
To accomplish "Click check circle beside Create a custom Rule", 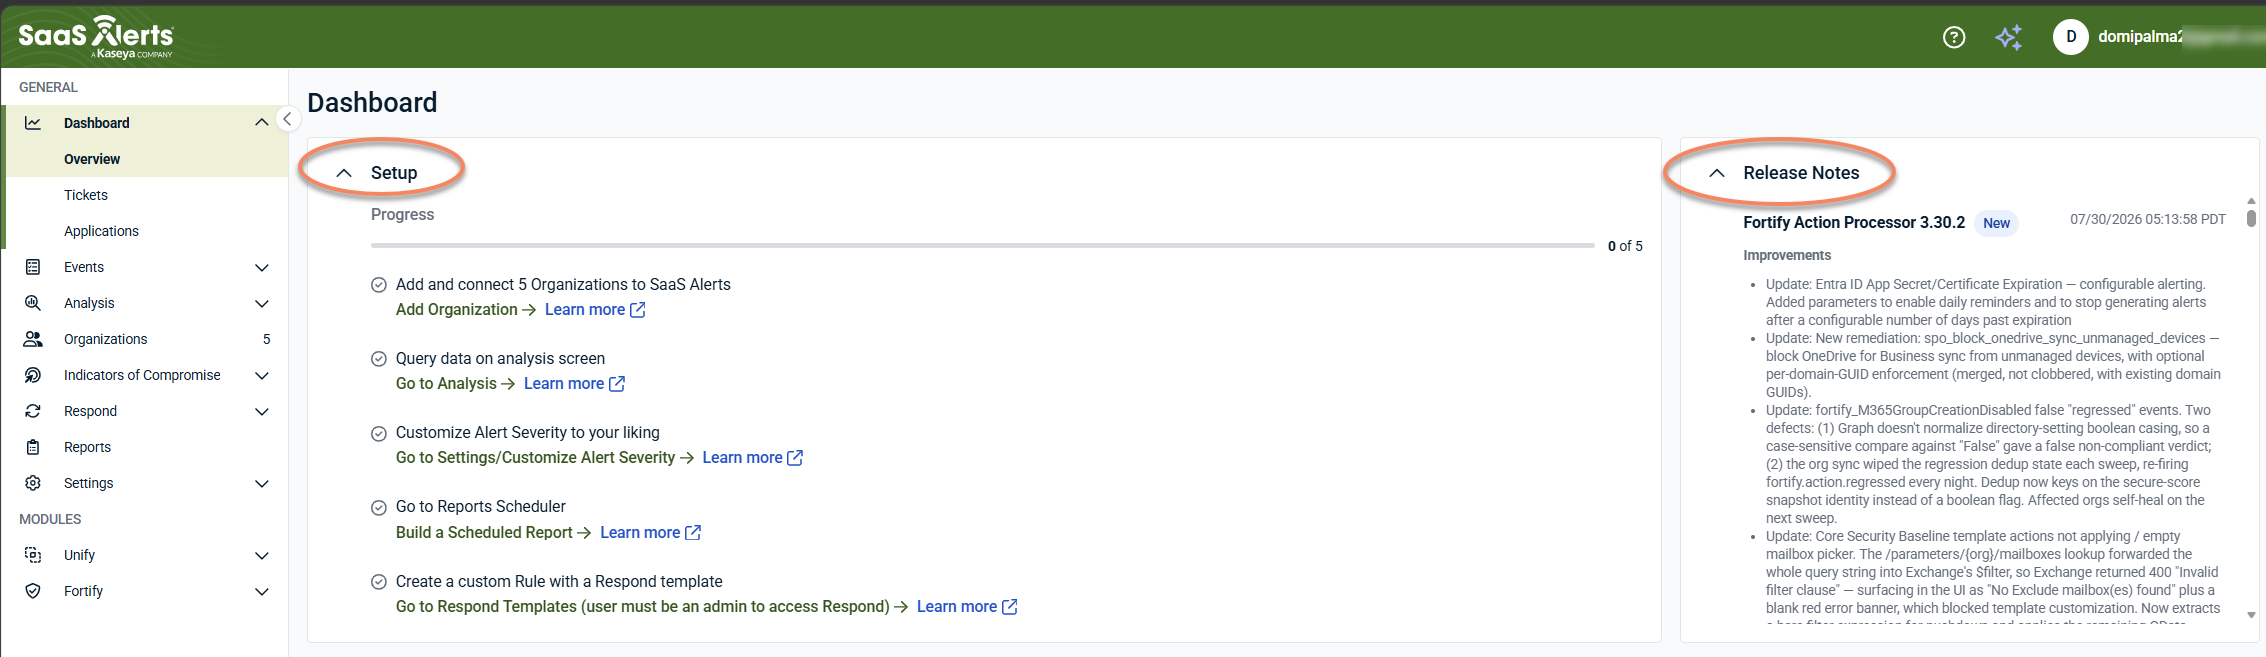I will coord(379,582).
